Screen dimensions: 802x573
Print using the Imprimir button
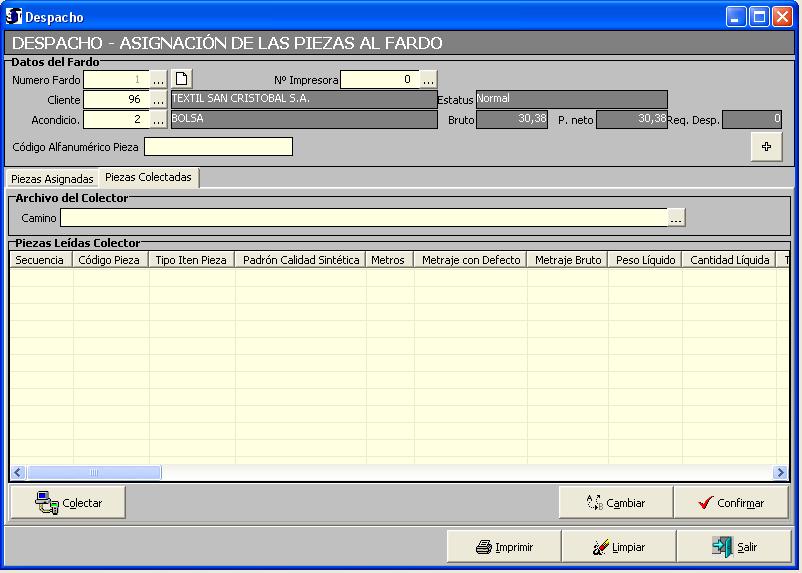click(x=503, y=547)
